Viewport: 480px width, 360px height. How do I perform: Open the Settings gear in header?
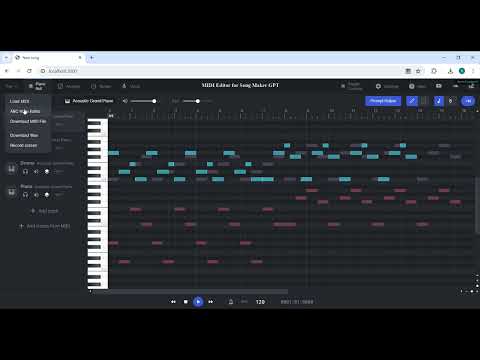click(378, 86)
